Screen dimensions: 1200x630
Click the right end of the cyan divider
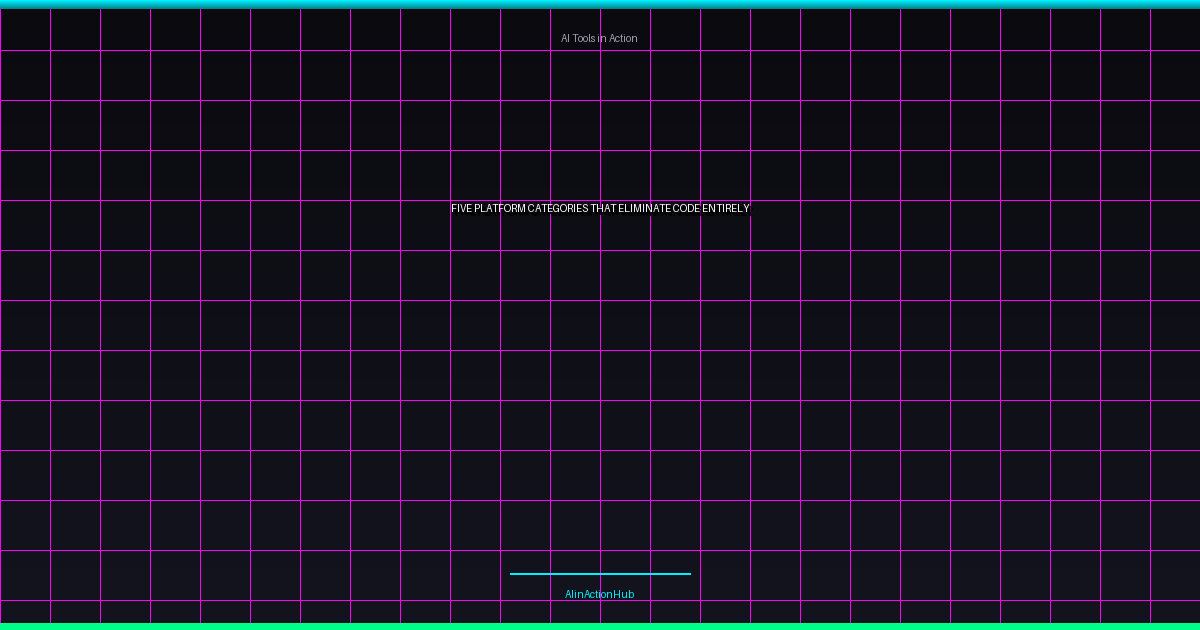pos(688,574)
